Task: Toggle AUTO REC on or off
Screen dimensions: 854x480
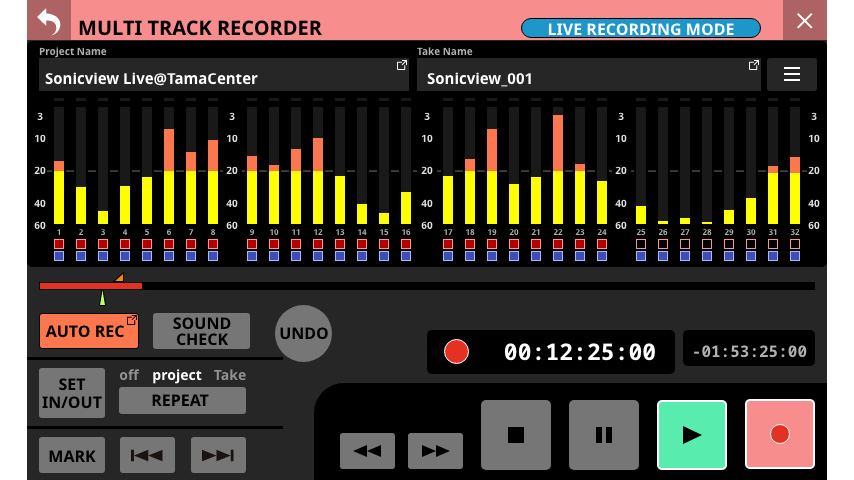Action: (x=88, y=331)
